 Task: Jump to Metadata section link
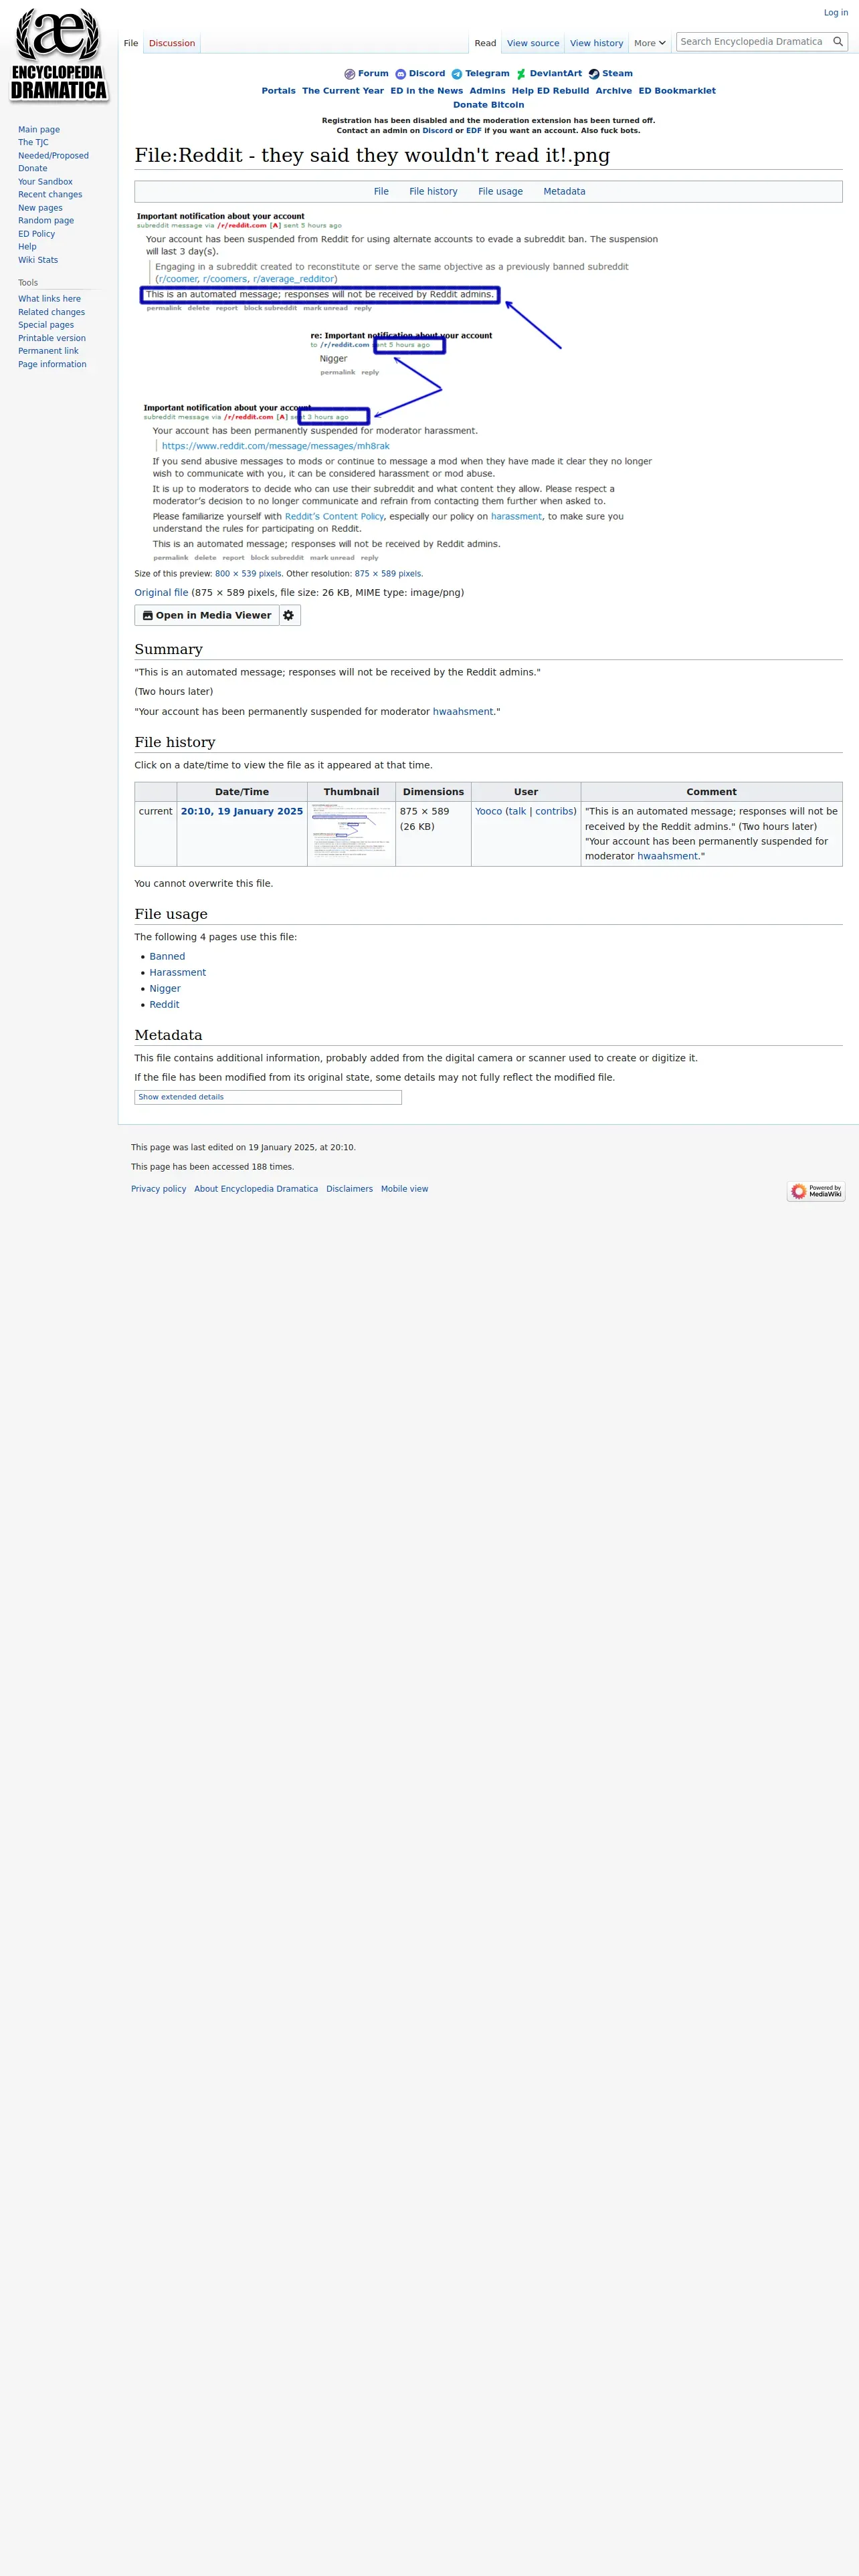click(x=564, y=192)
